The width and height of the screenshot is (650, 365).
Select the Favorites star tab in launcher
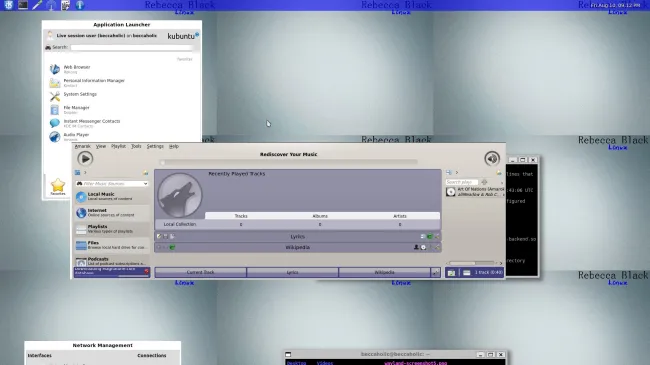coord(58,187)
